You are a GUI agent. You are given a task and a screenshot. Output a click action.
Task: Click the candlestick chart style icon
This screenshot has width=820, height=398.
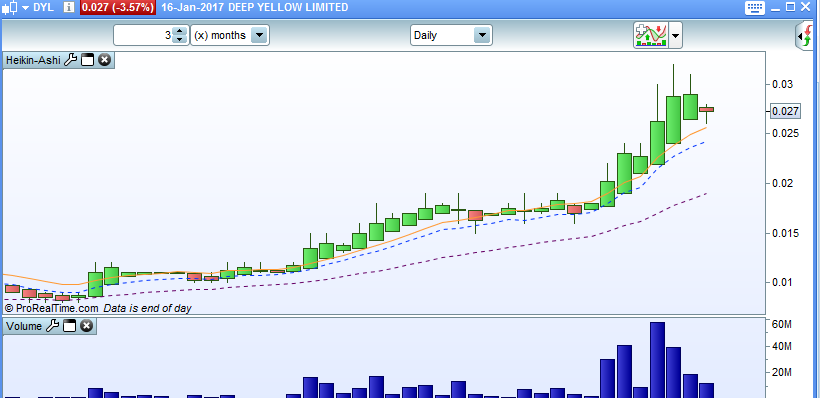[x=10, y=7]
